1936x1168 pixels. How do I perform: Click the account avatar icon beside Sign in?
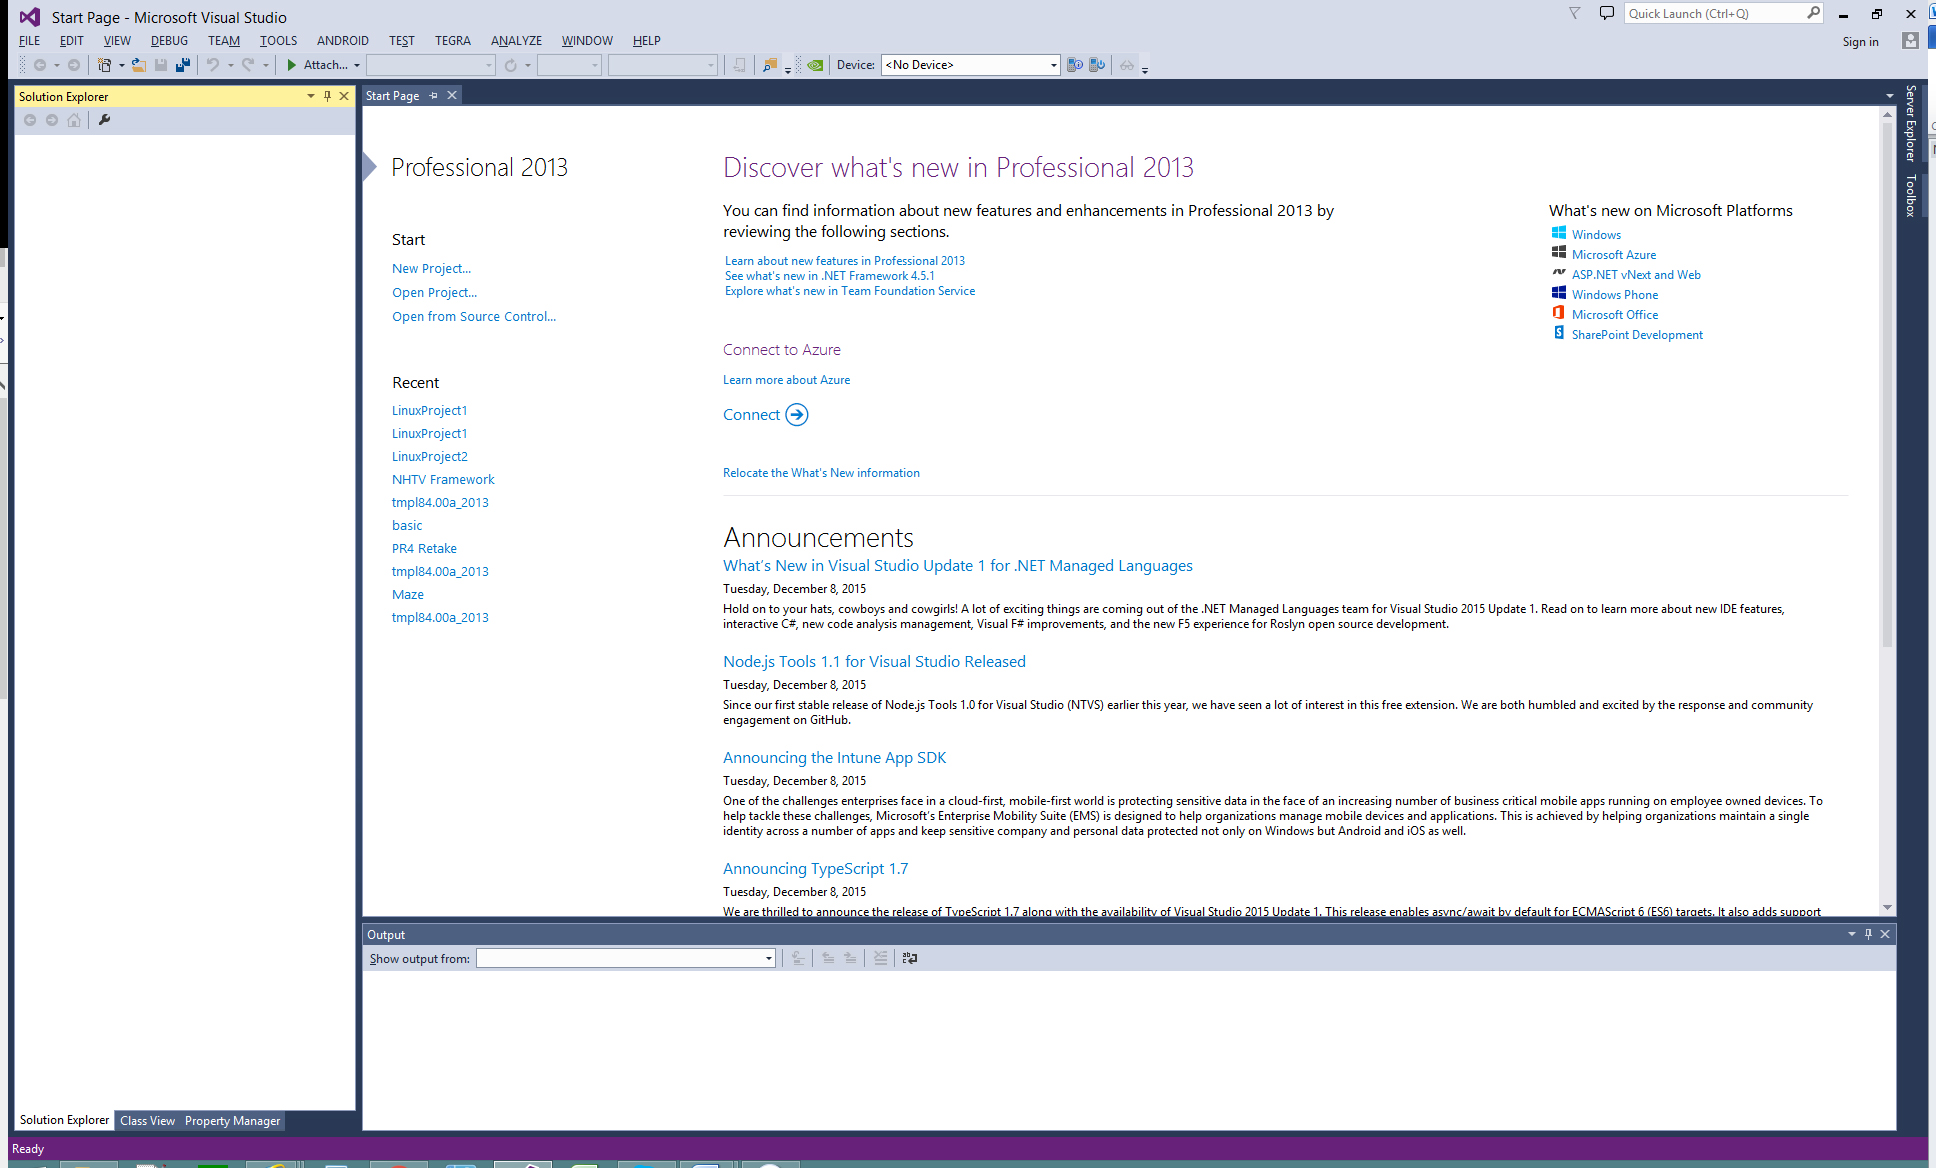point(1910,41)
